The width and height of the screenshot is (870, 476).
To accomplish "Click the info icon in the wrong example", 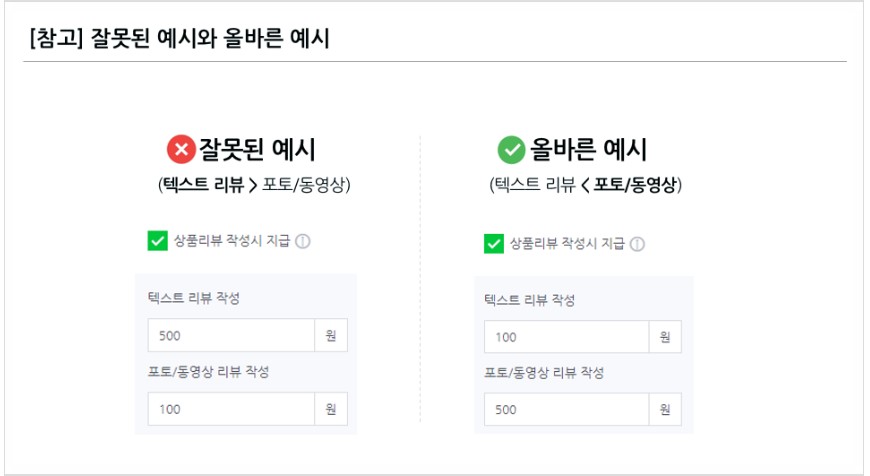I will pyautogui.click(x=304, y=241).
